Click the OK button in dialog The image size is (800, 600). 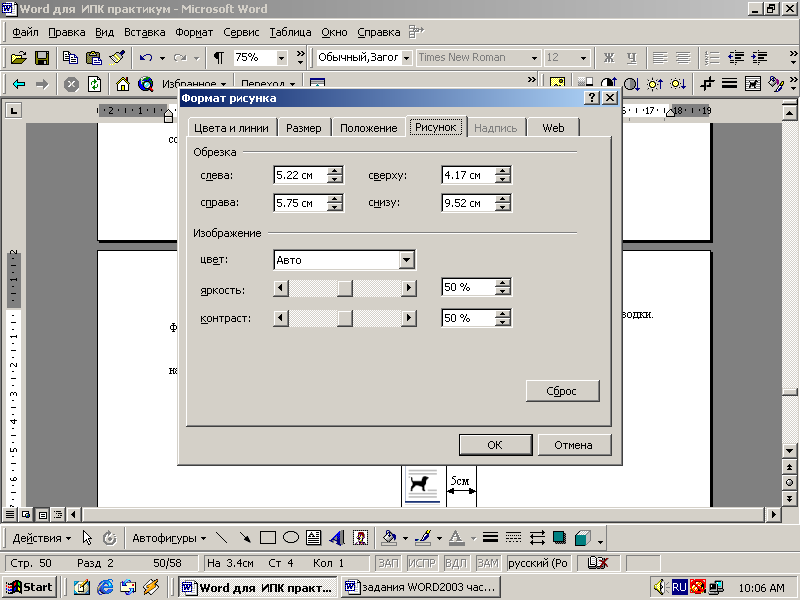click(x=495, y=445)
